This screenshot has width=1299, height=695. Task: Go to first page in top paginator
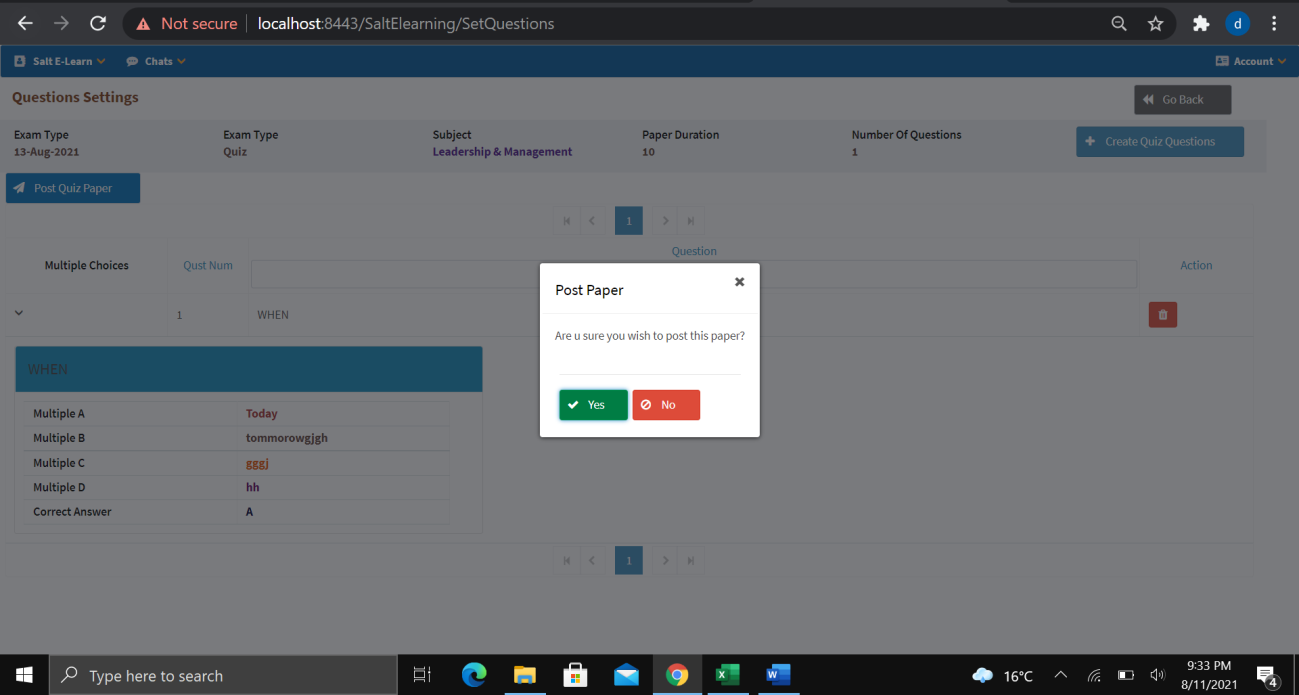point(567,221)
